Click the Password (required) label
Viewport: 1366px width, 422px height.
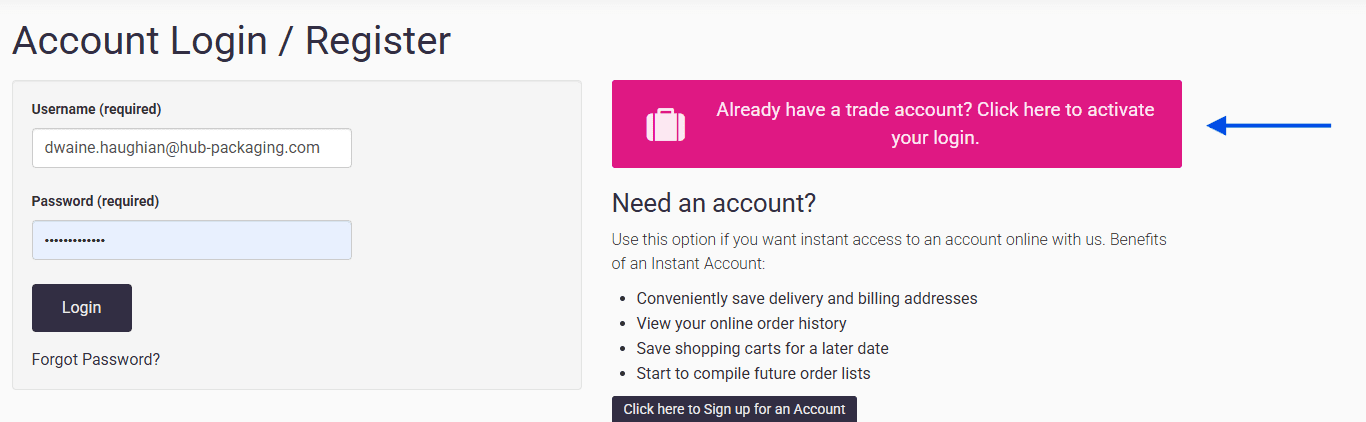95,201
